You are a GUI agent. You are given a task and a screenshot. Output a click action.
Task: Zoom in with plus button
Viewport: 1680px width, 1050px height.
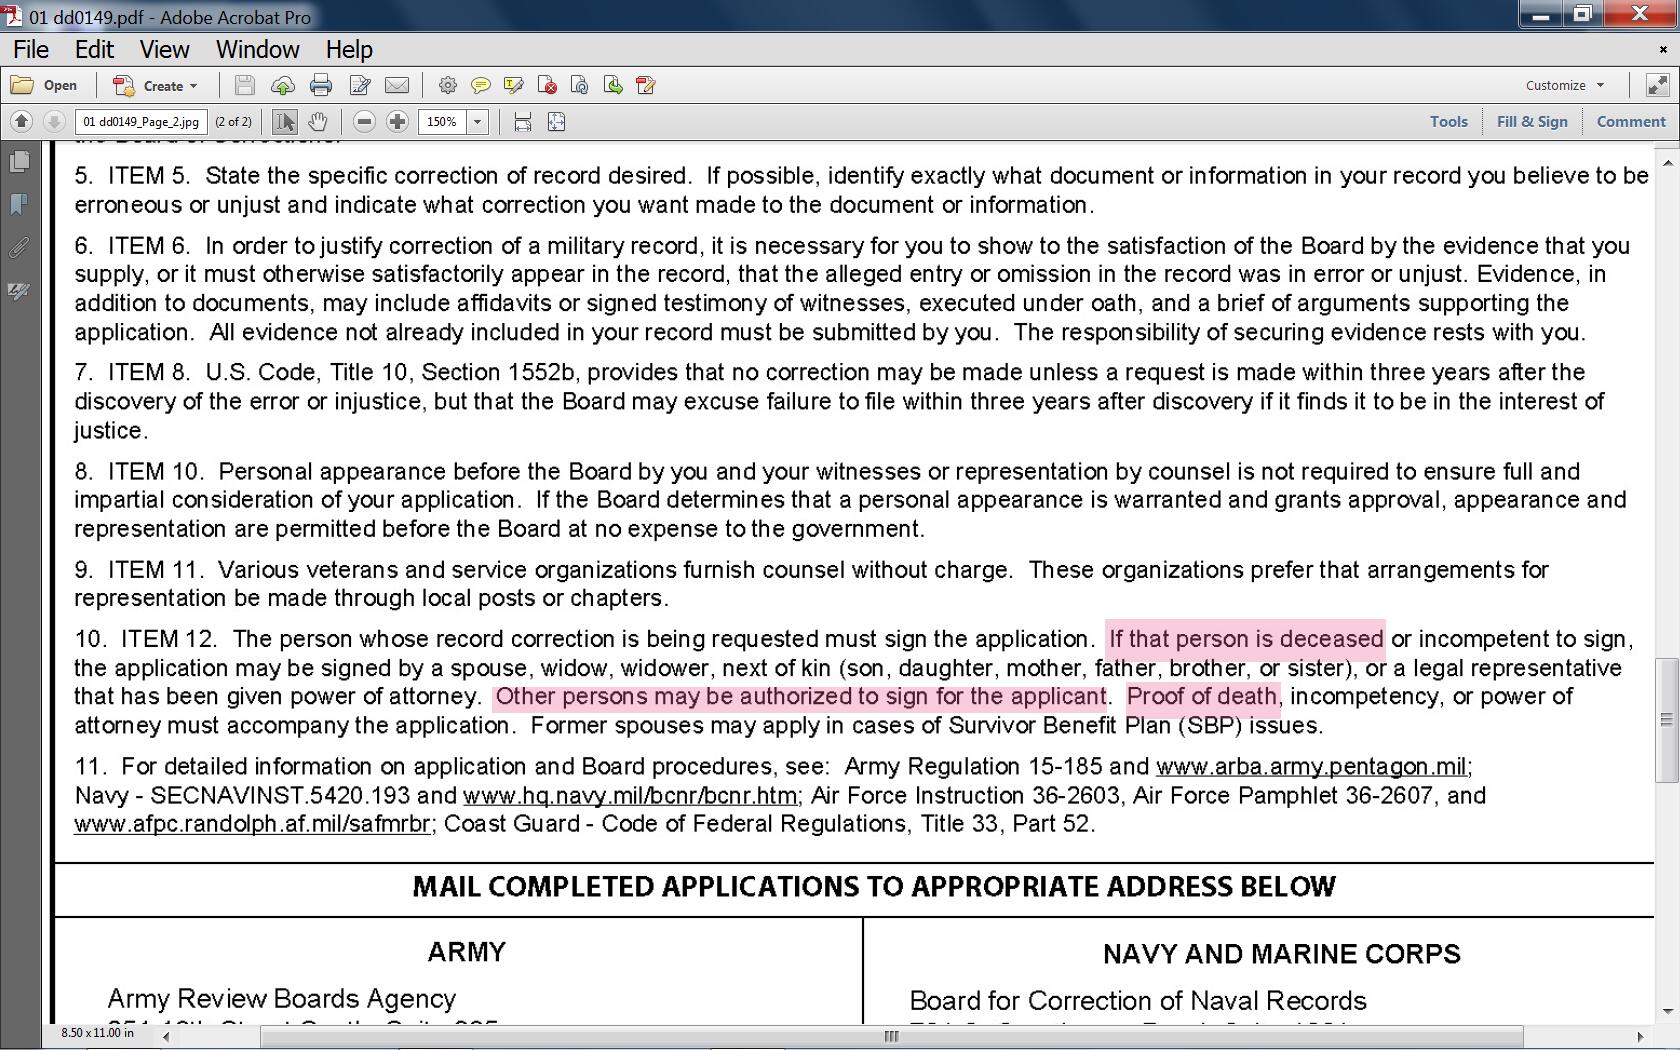point(398,122)
